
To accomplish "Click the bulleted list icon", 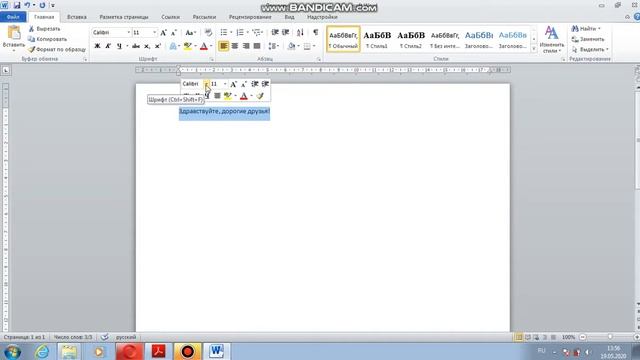I will pos(224,32).
